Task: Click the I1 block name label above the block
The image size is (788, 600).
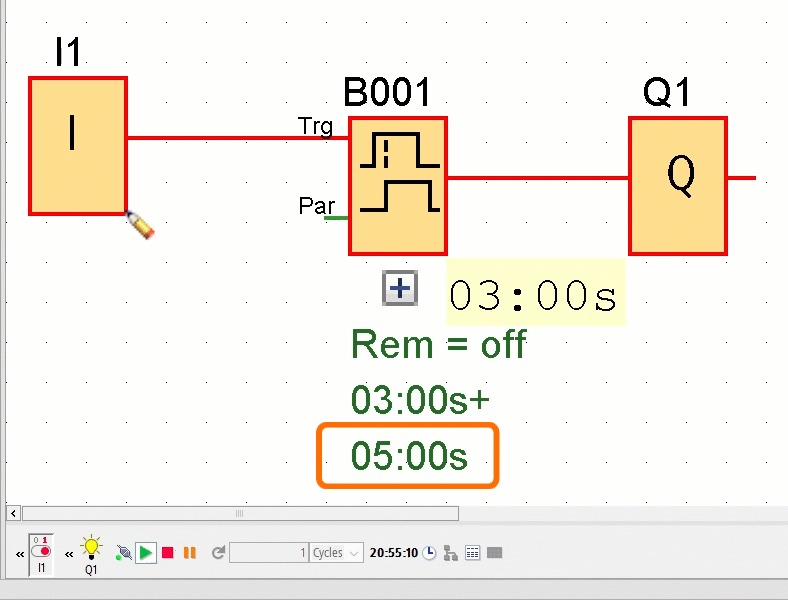Action: point(68,52)
